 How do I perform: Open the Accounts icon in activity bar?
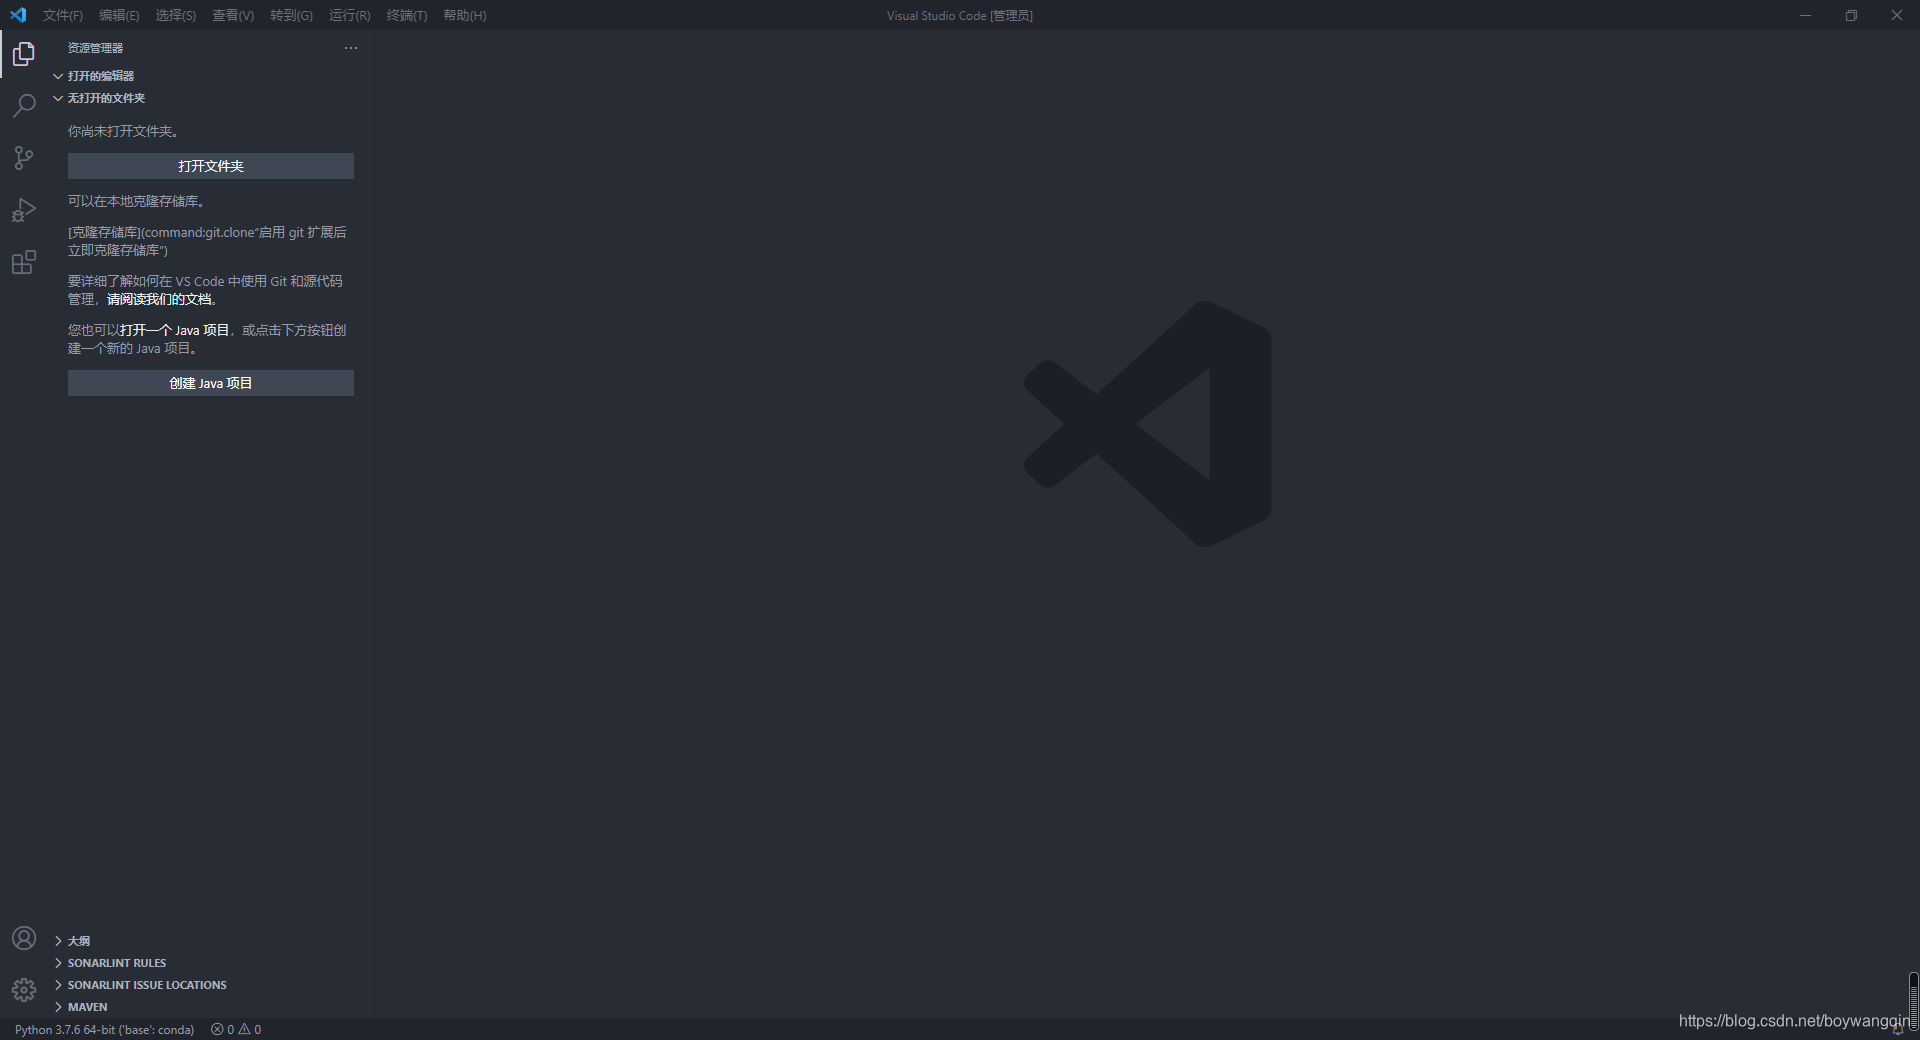click(x=24, y=938)
